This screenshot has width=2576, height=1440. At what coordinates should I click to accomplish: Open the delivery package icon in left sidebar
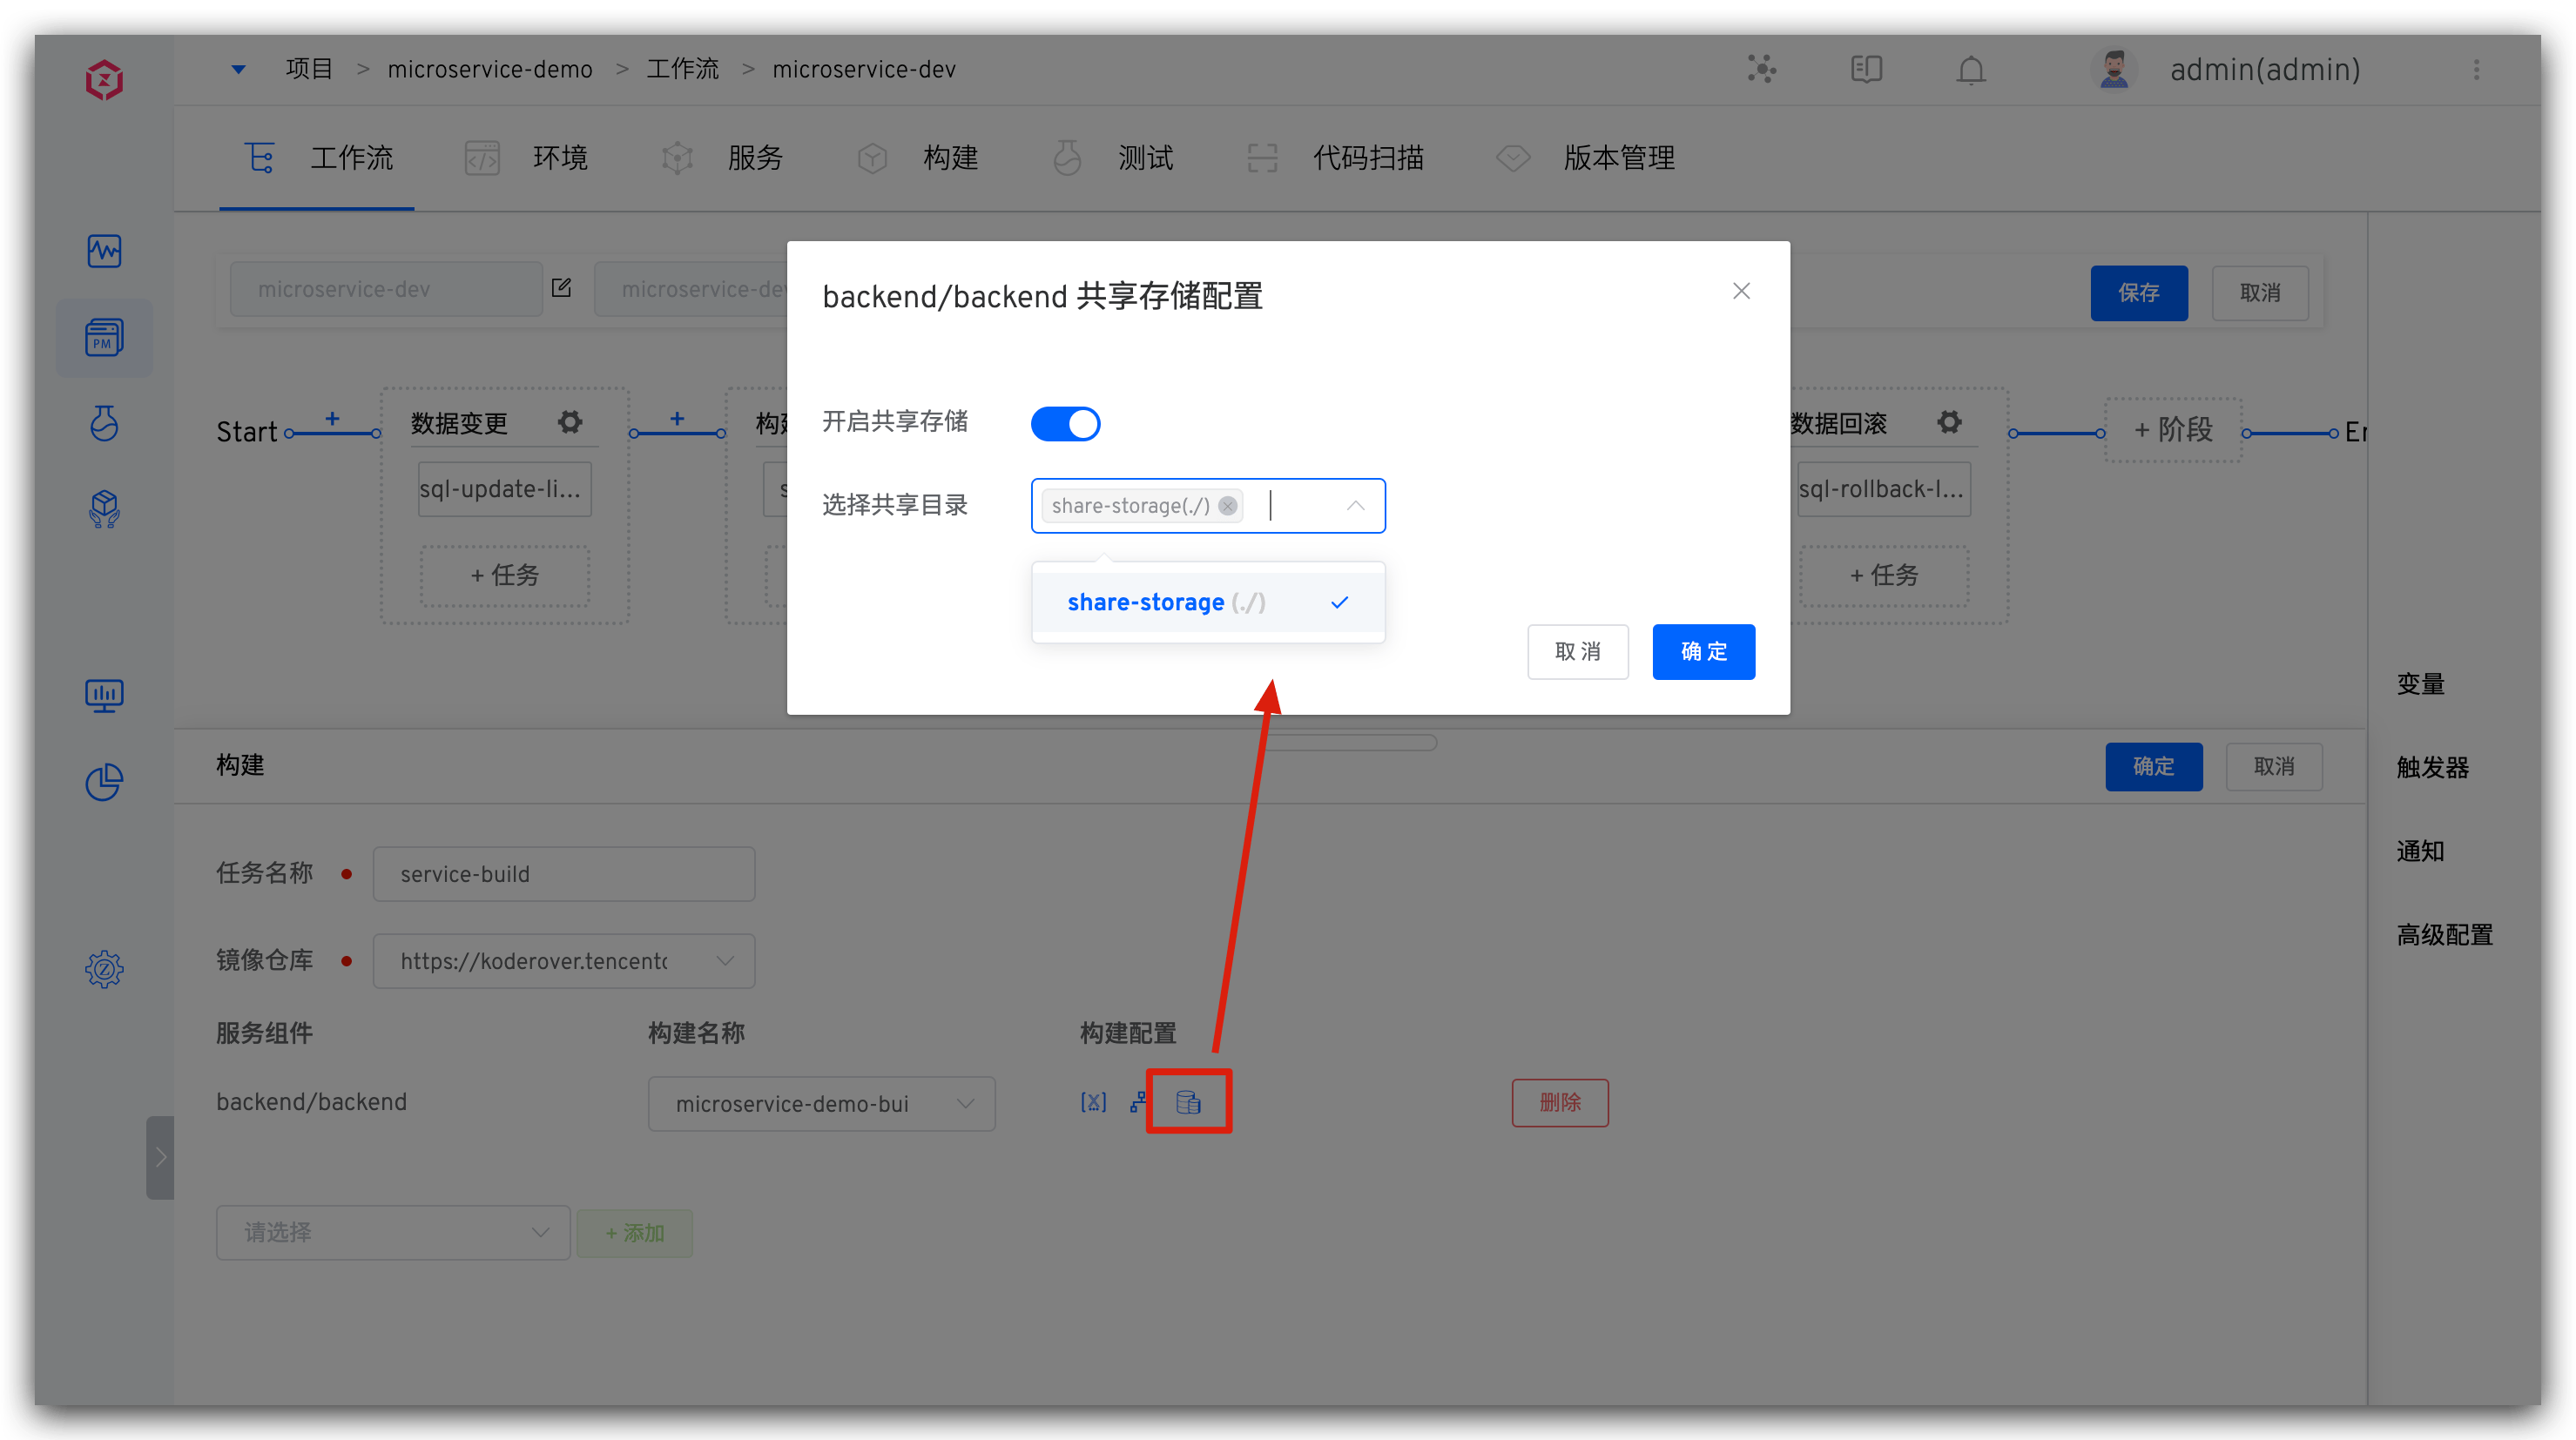click(104, 509)
